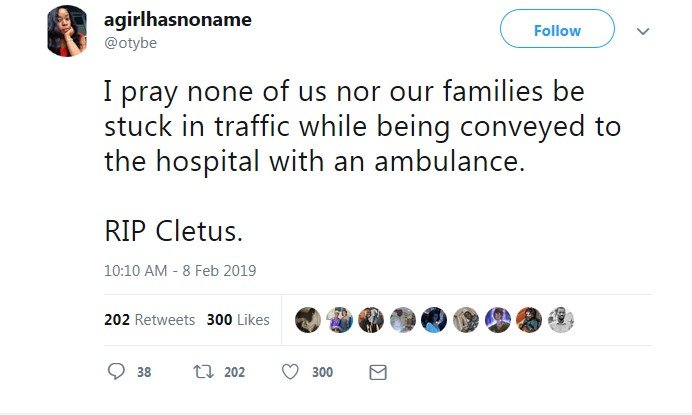Open second liker avatar with purple clothing
The width and height of the screenshot is (692, 415).
(x=339, y=320)
